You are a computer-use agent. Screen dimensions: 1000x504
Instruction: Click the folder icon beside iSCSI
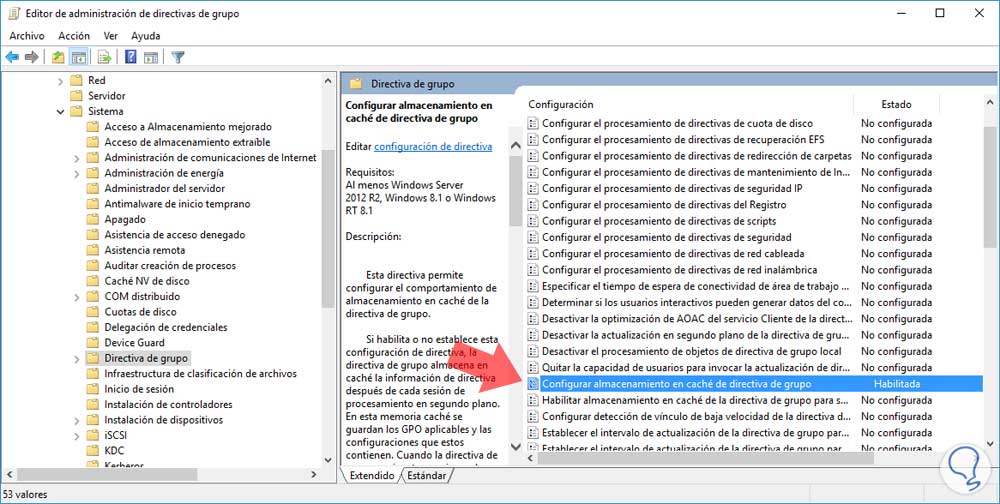pyautogui.click(x=93, y=435)
